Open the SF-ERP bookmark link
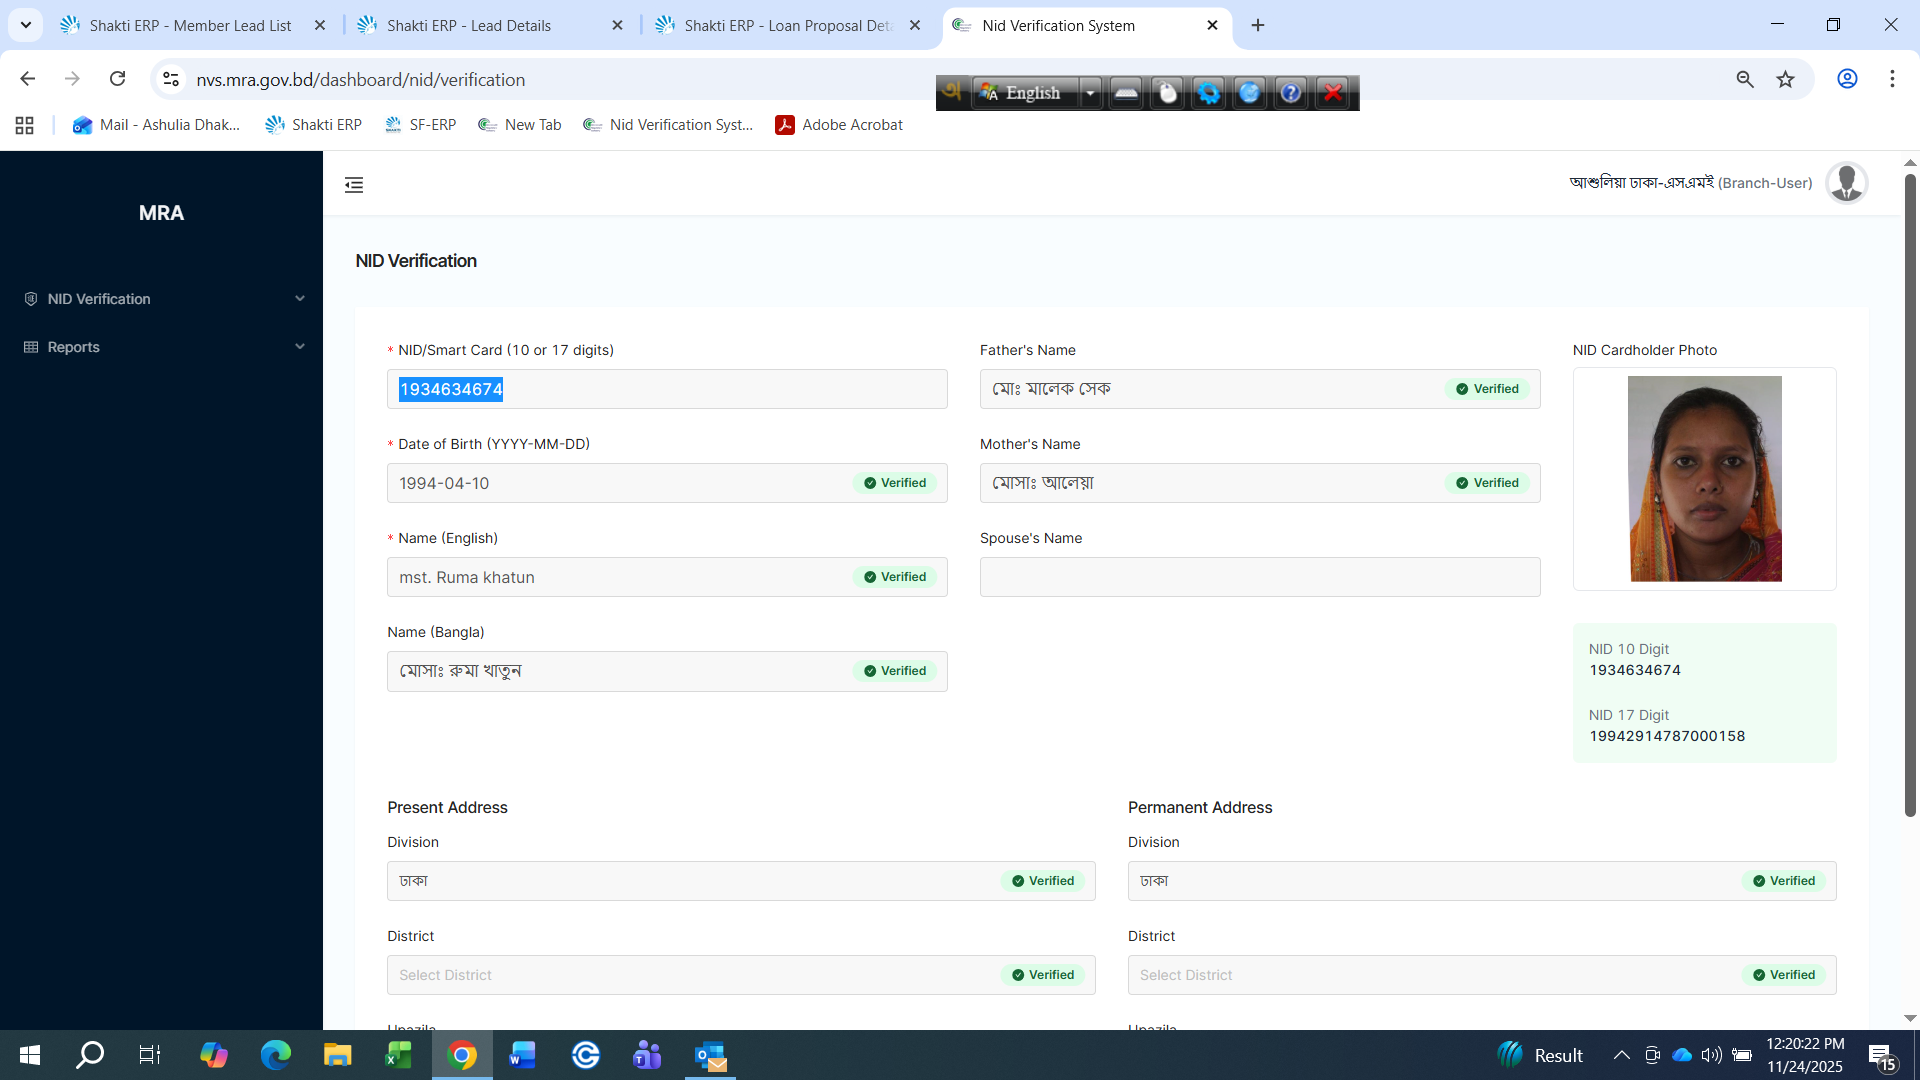This screenshot has height=1080, width=1920. pos(420,125)
